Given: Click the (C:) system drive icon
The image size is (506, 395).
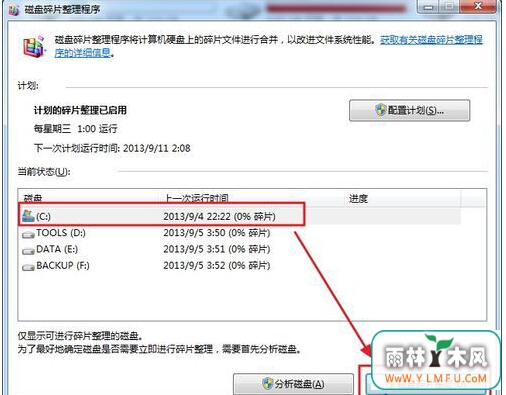Looking at the screenshot, I should [x=28, y=216].
